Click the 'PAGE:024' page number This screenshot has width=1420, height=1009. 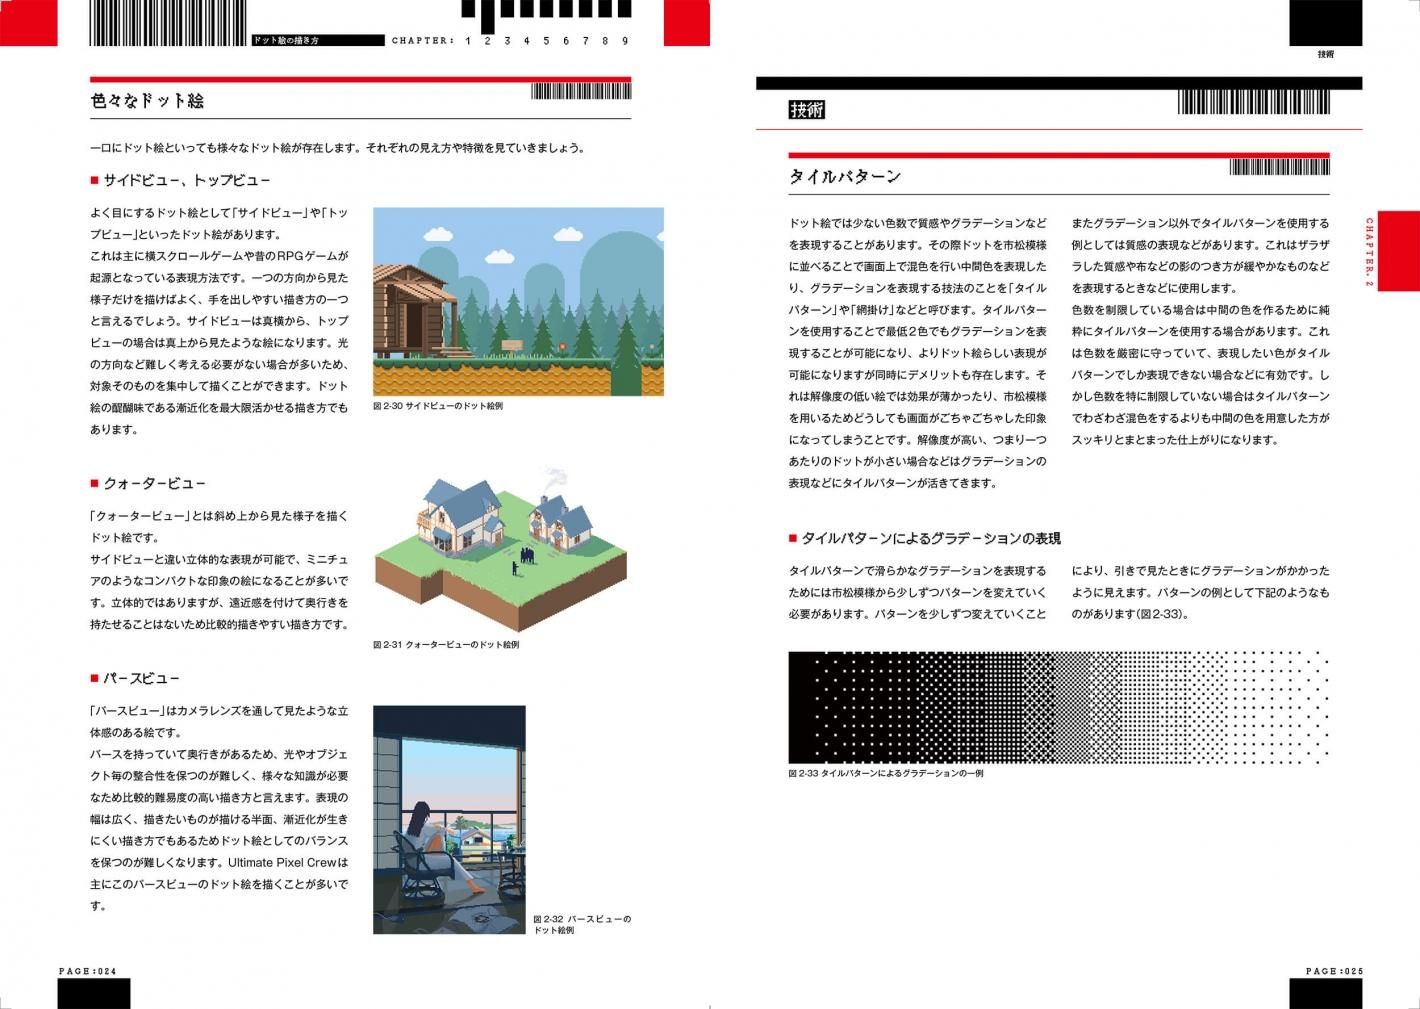pyautogui.click(x=88, y=971)
